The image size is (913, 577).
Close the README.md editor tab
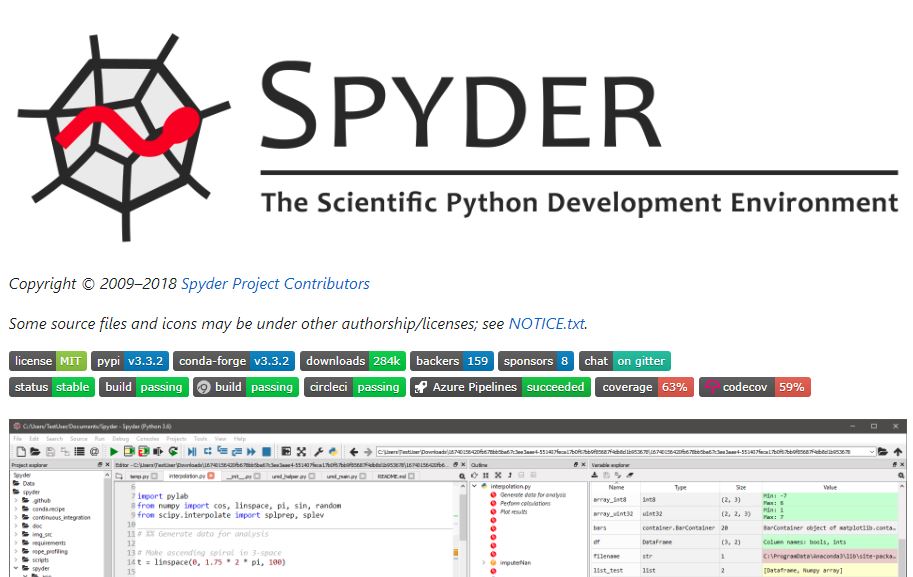[411, 476]
